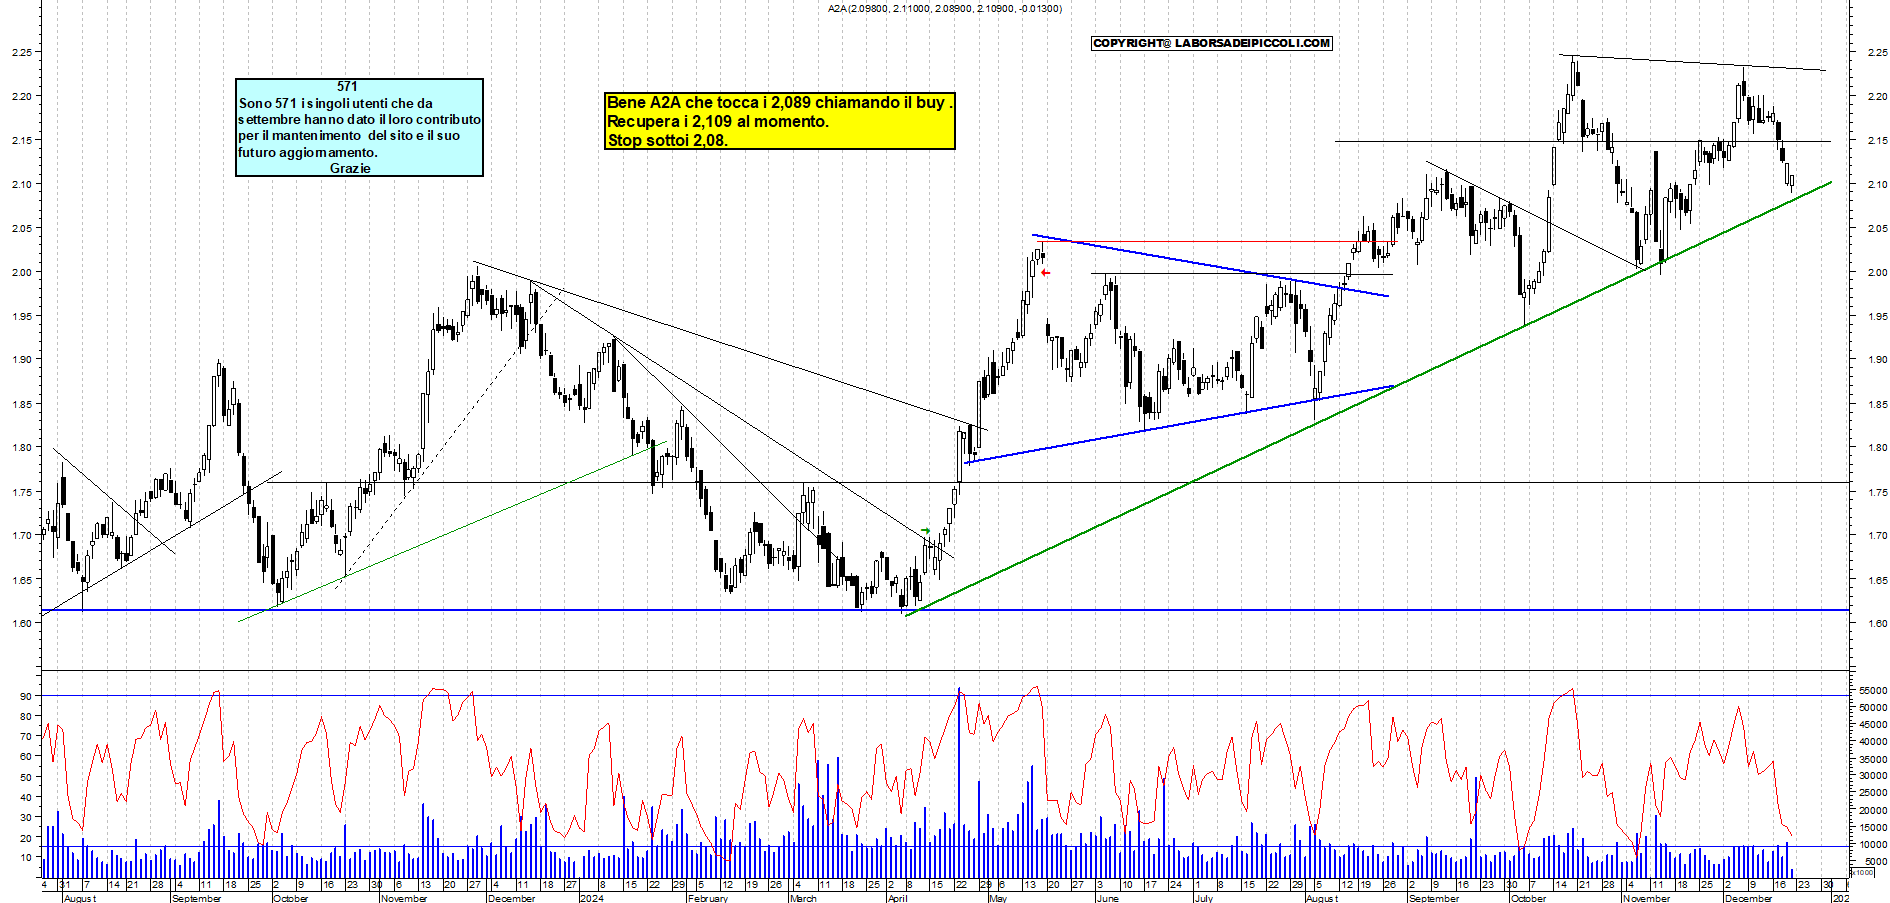Click the 70 level on oscillator scale
This screenshot has width=1890, height=903.
(25, 736)
